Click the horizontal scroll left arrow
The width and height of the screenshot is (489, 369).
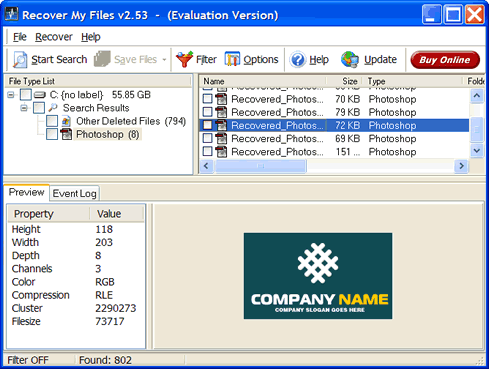click(206, 166)
